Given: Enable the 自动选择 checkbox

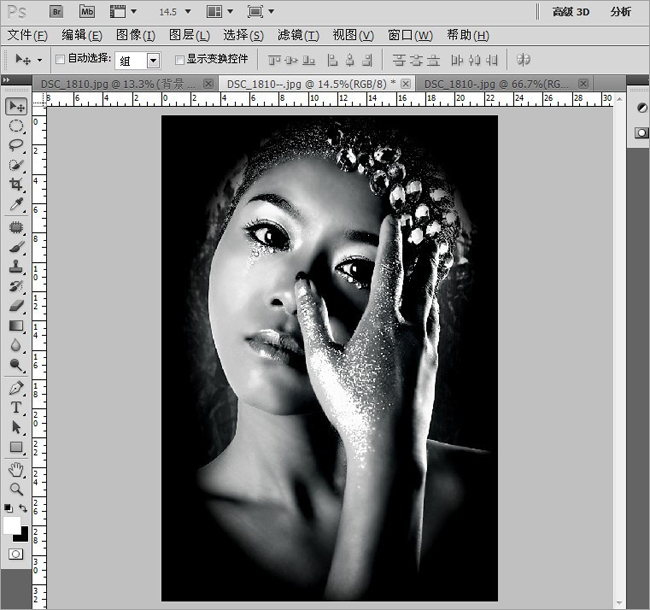Looking at the screenshot, I should click(x=60, y=59).
